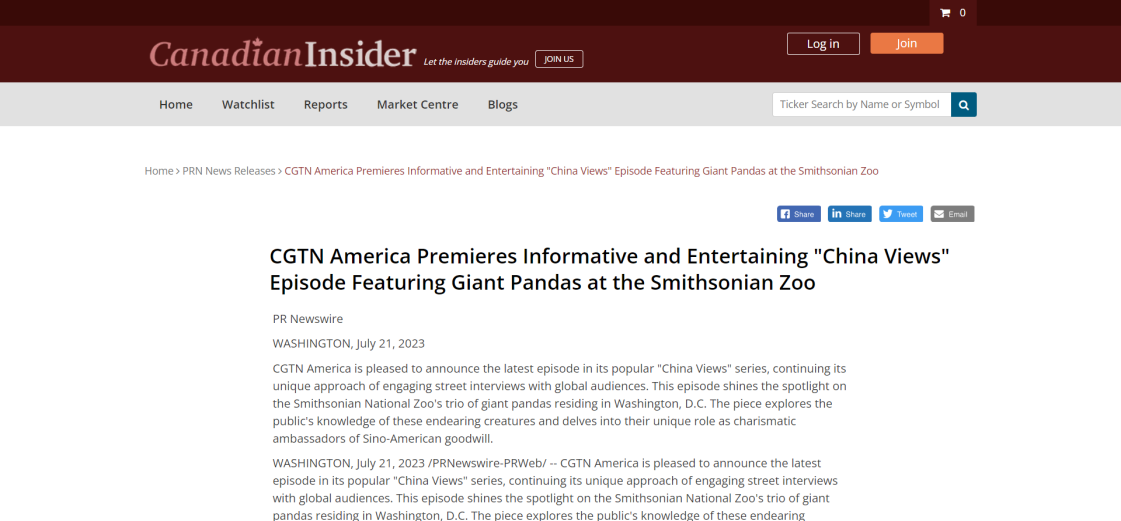Navigate to the Blogs section
1121x521 pixels.
[x=503, y=104]
